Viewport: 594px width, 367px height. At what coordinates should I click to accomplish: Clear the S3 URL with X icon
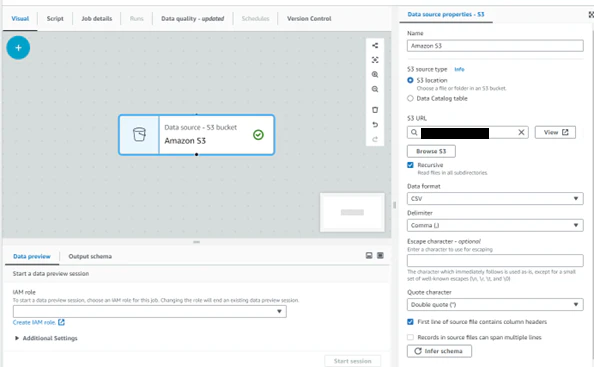click(x=521, y=132)
